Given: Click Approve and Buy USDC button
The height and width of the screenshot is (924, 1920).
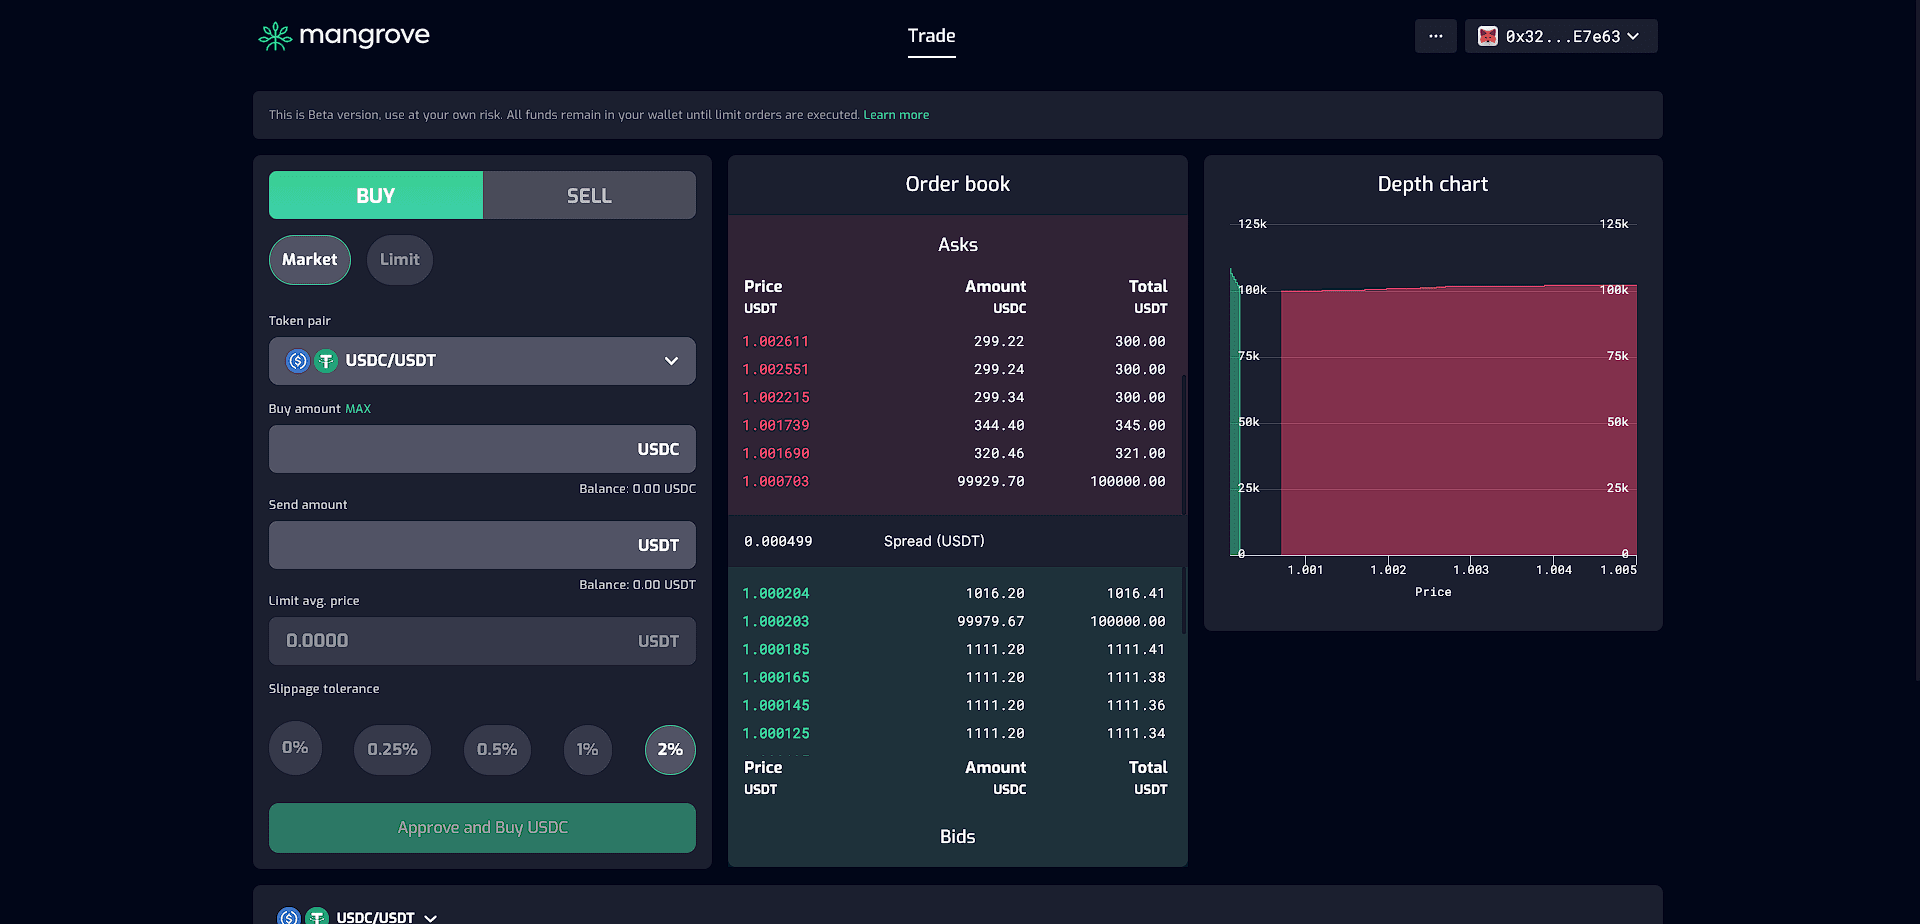Looking at the screenshot, I should 482,828.
